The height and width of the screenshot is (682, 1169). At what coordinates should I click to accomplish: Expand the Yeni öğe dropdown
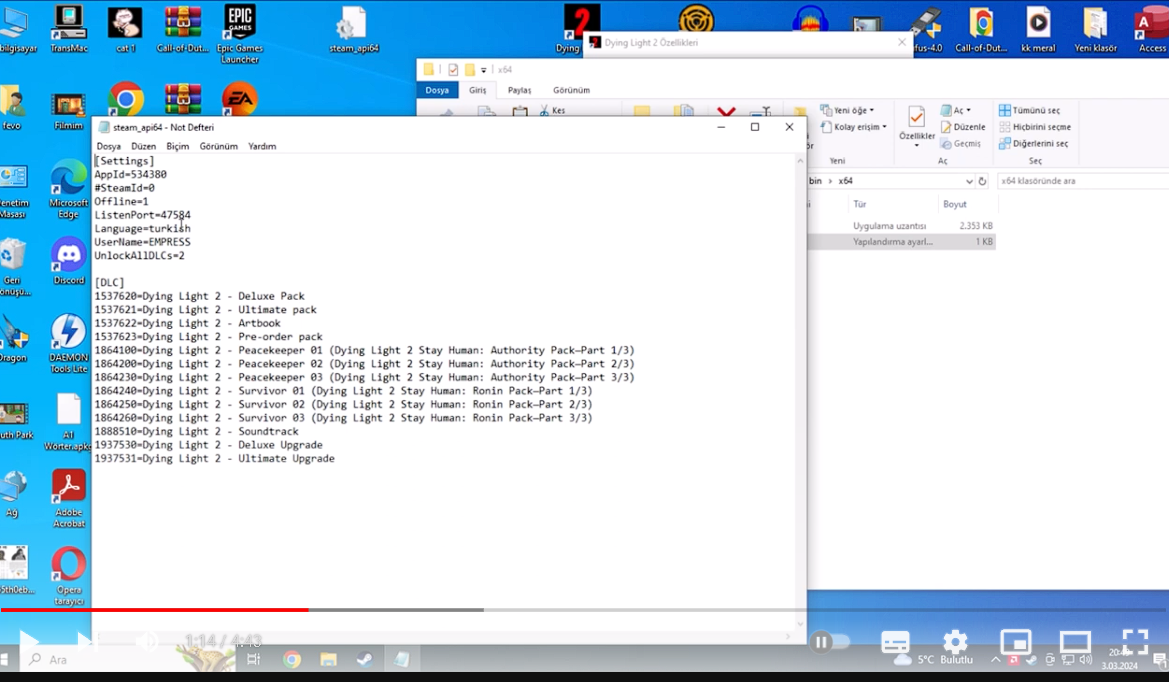847,110
